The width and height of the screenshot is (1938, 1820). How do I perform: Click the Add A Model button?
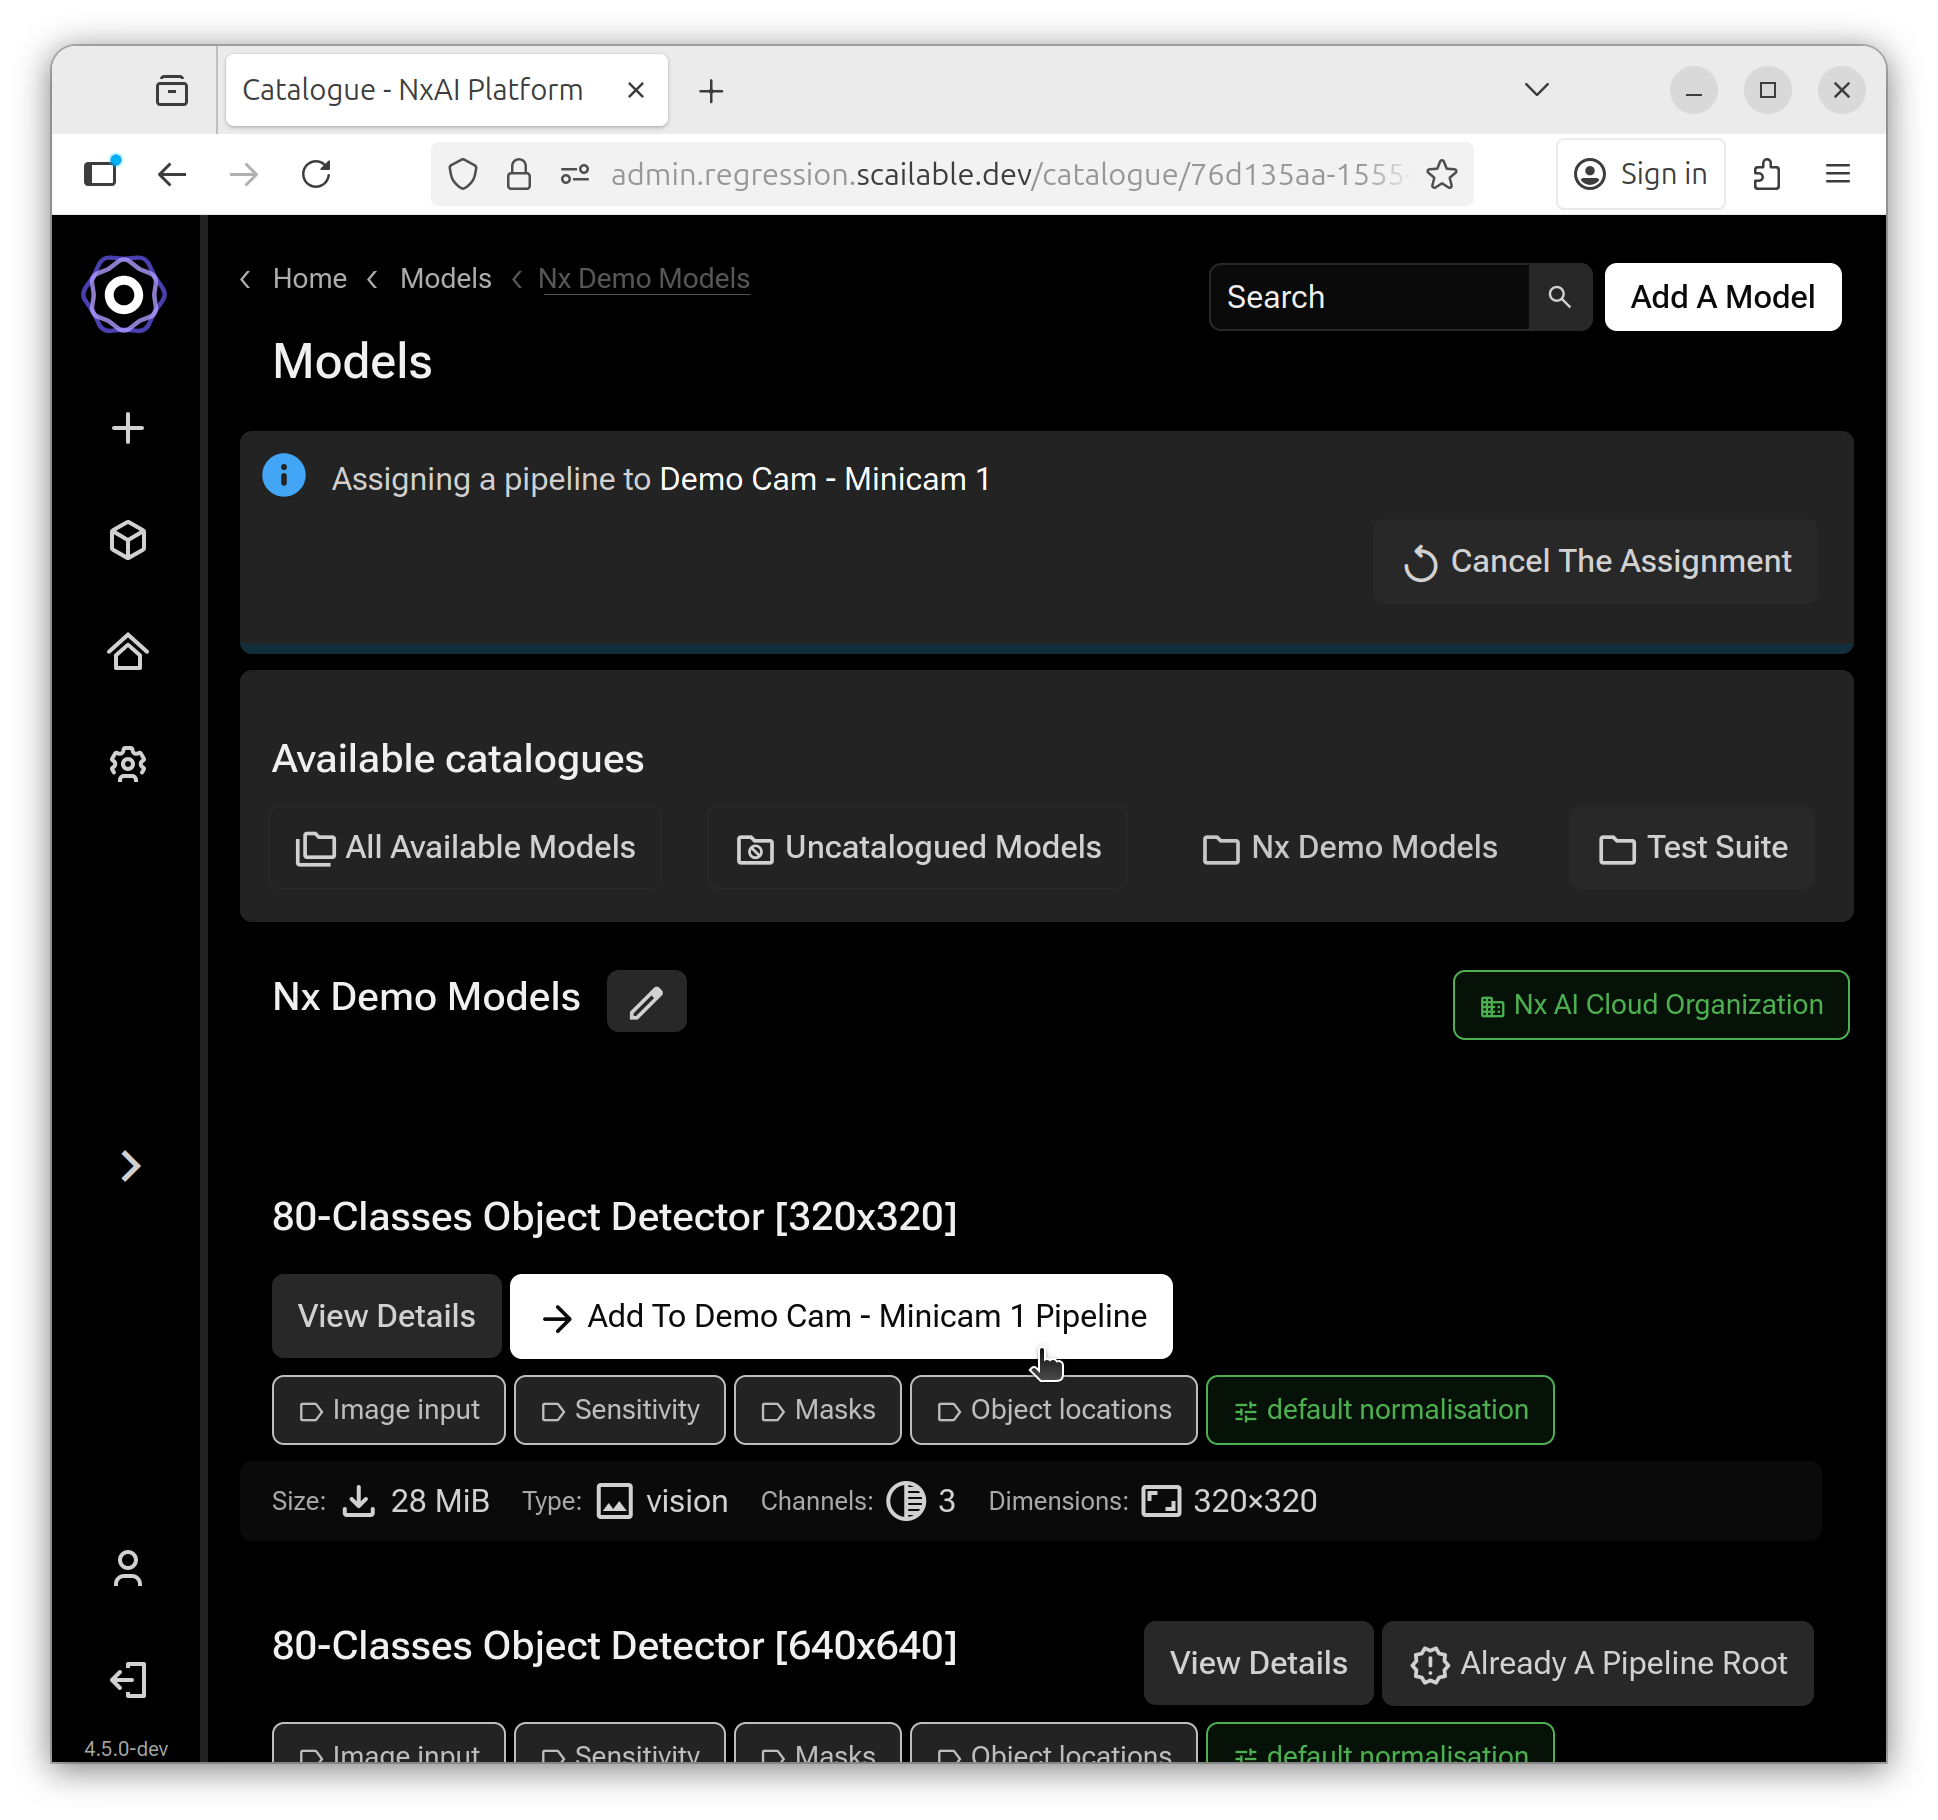(x=1722, y=297)
